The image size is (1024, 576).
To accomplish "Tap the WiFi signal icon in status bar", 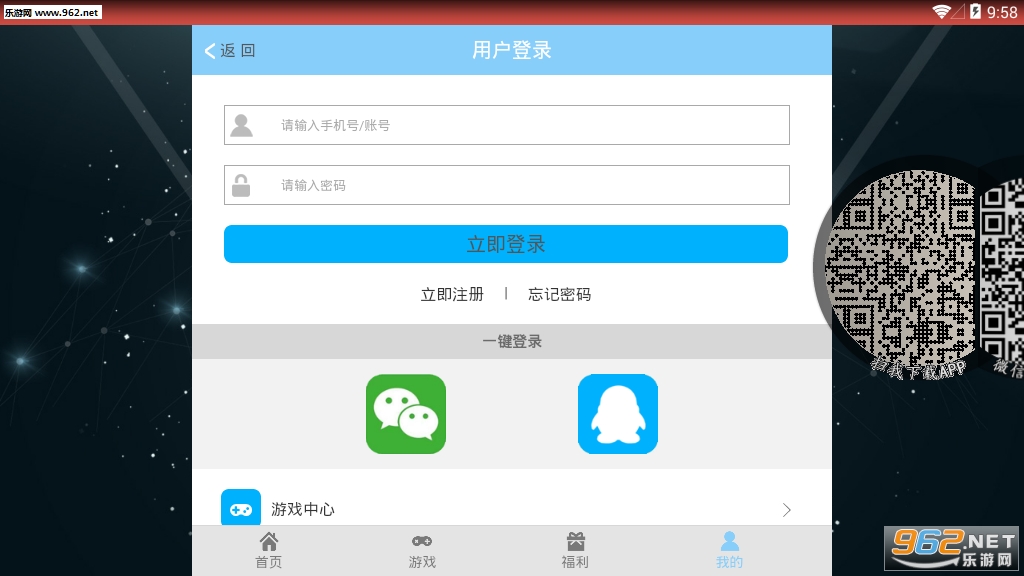I will pyautogui.click(x=941, y=12).
